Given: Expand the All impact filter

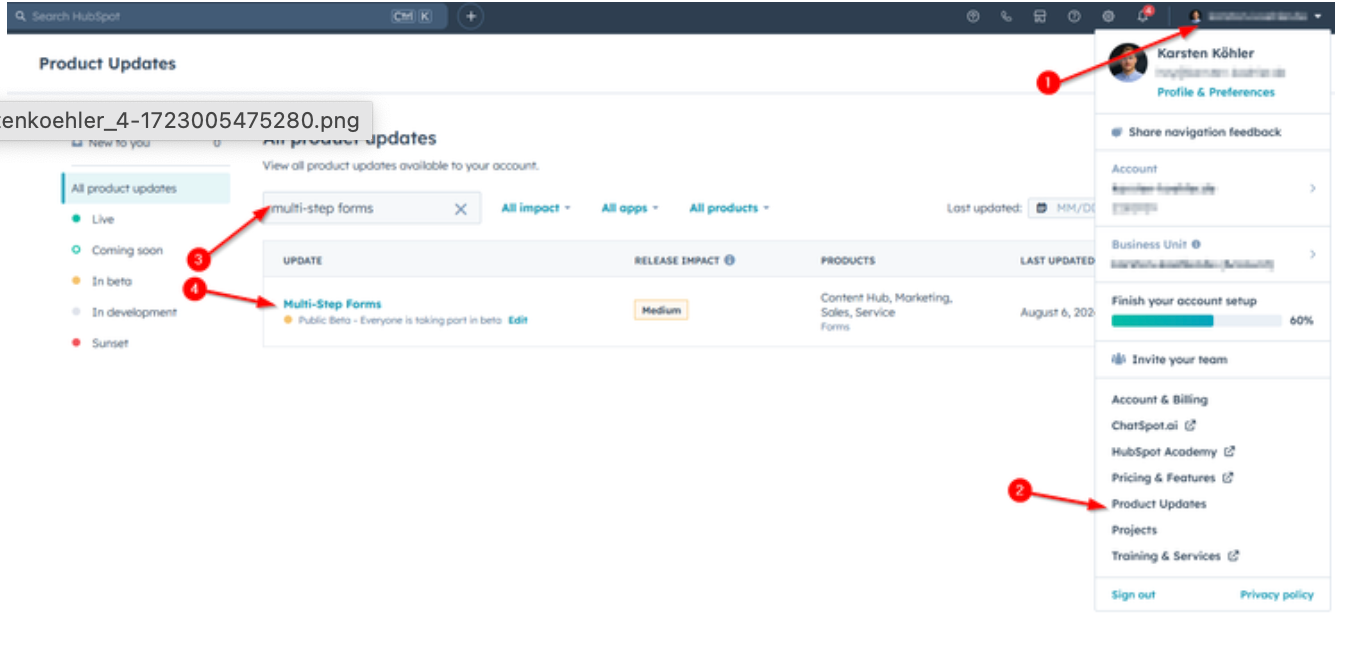Looking at the screenshot, I should (535, 208).
